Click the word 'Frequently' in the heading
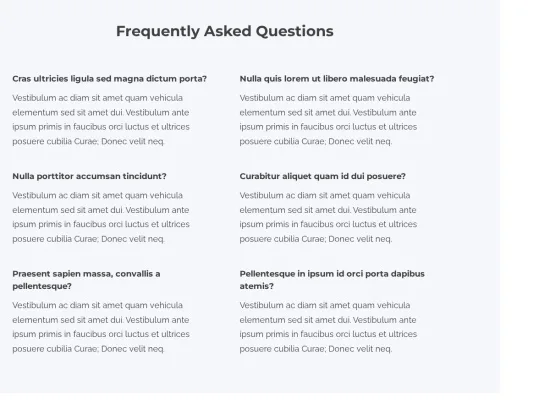The height and width of the screenshot is (408, 550). (x=158, y=32)
